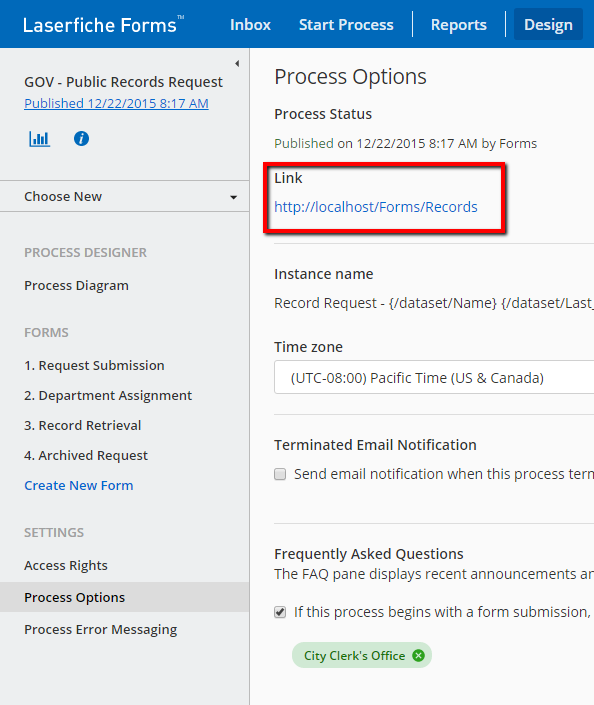Select the Design tab

pos(548,24)
